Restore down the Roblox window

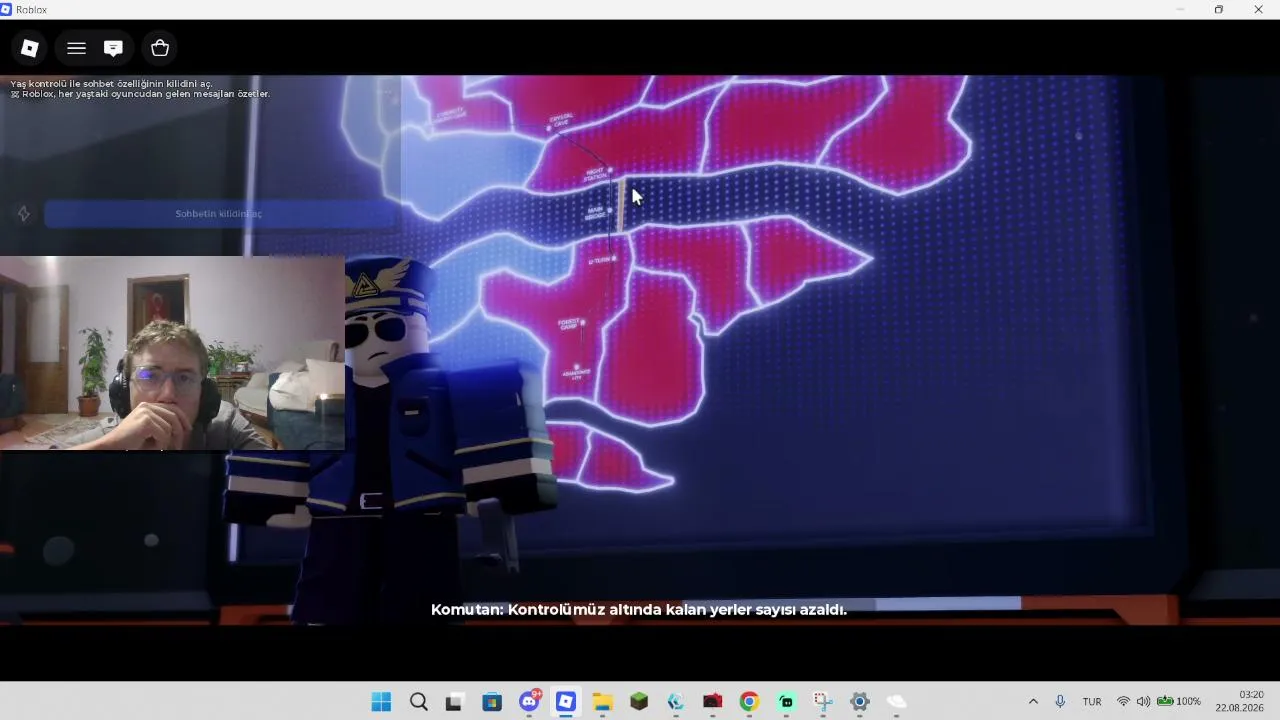(1219, 9)
